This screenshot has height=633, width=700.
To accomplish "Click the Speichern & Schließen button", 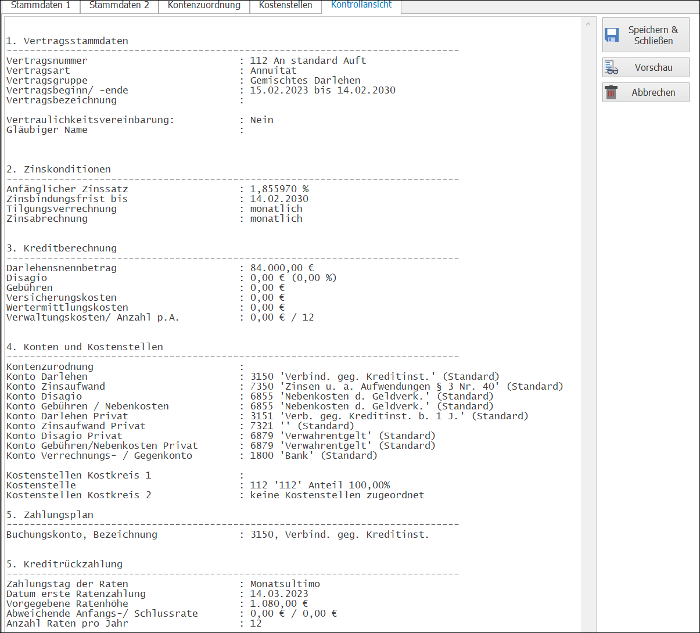I will (646, 35).
